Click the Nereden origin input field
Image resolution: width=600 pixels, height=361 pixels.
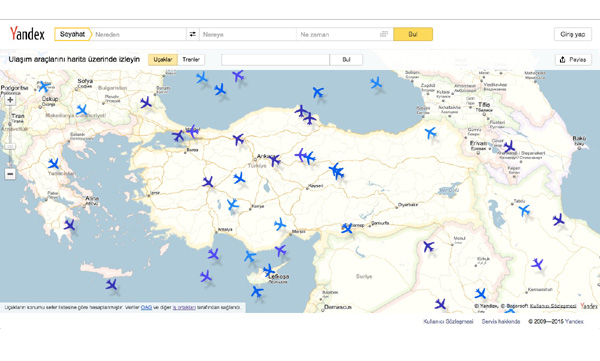pos(139,34)
